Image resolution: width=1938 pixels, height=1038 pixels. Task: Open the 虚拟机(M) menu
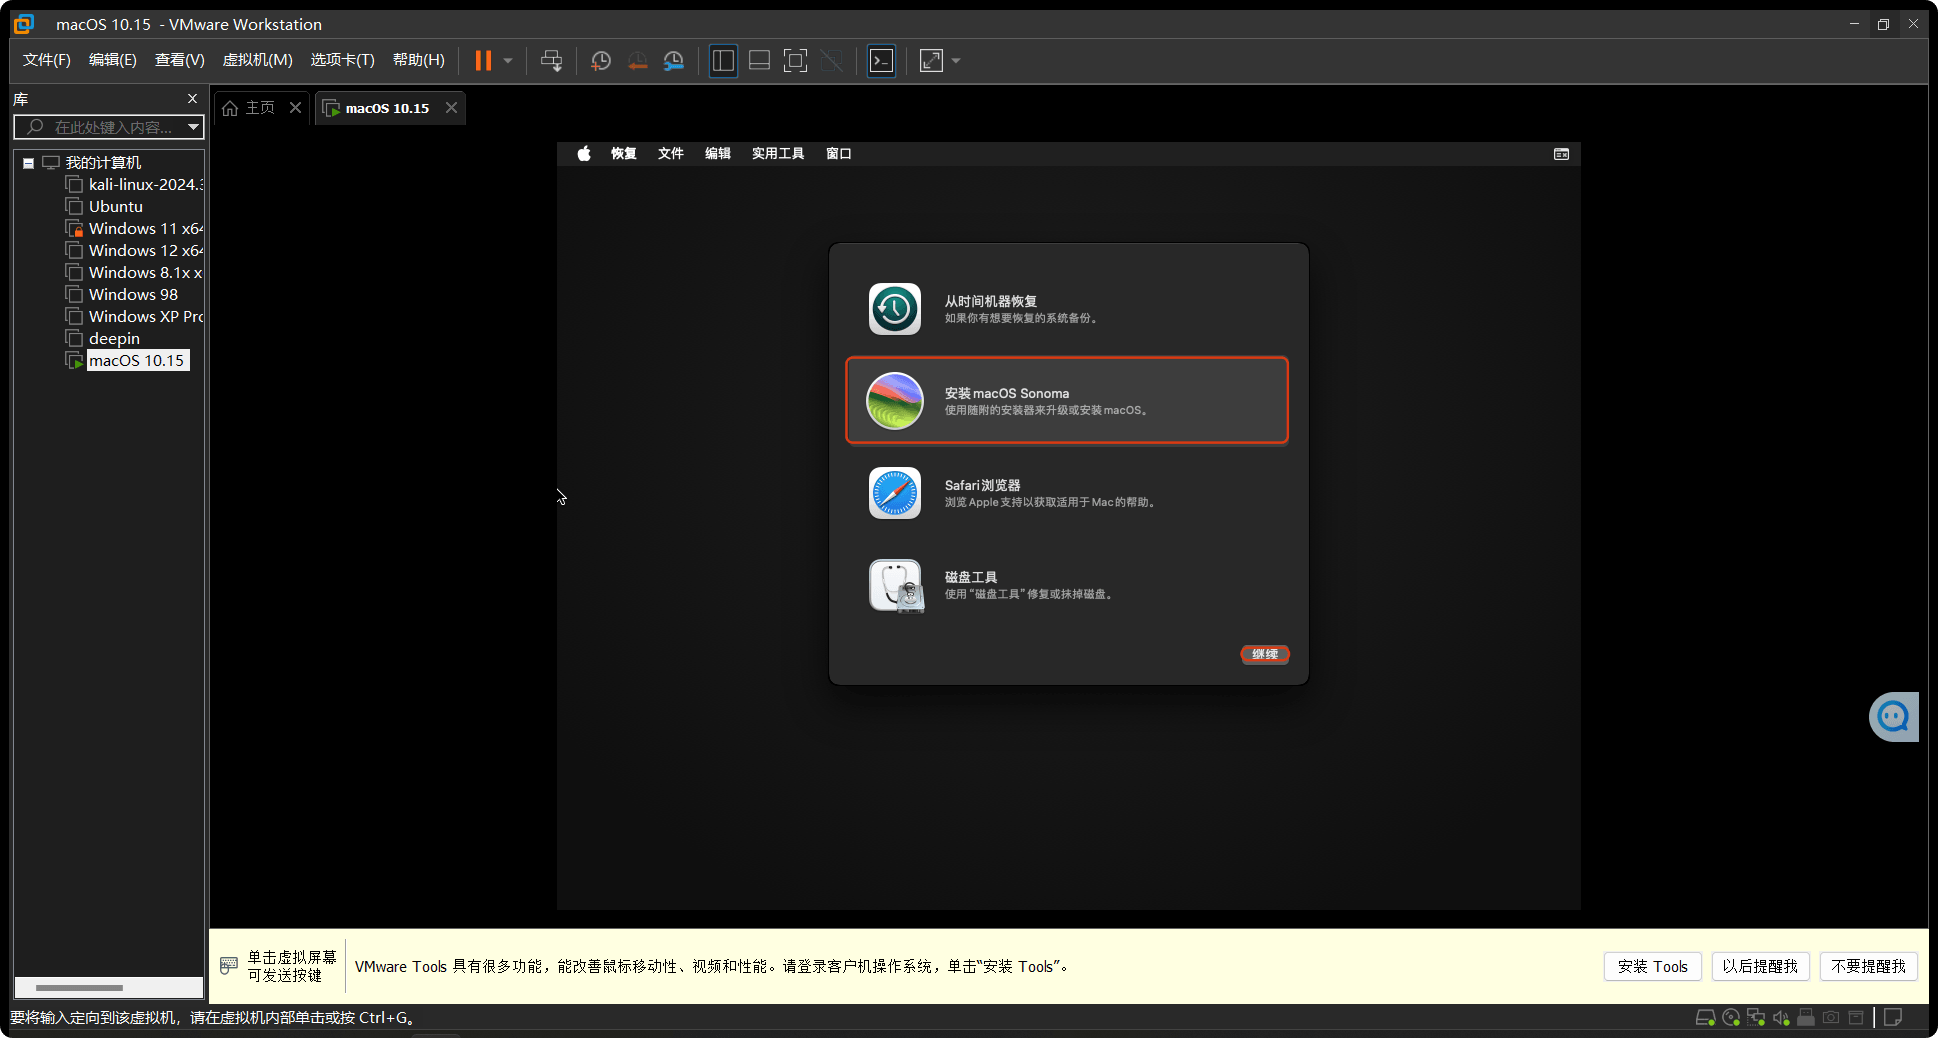point(257,59)
